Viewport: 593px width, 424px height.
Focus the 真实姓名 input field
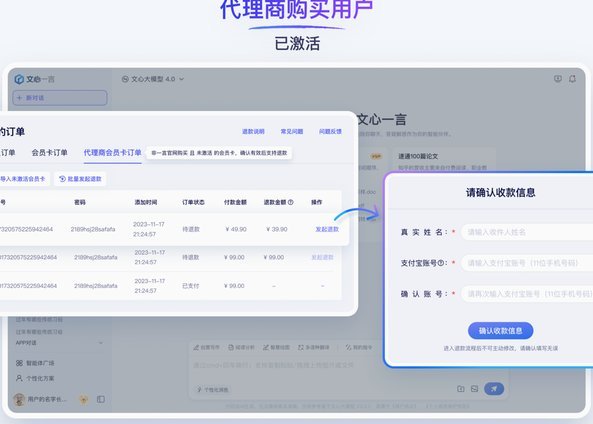coord(527,232)
